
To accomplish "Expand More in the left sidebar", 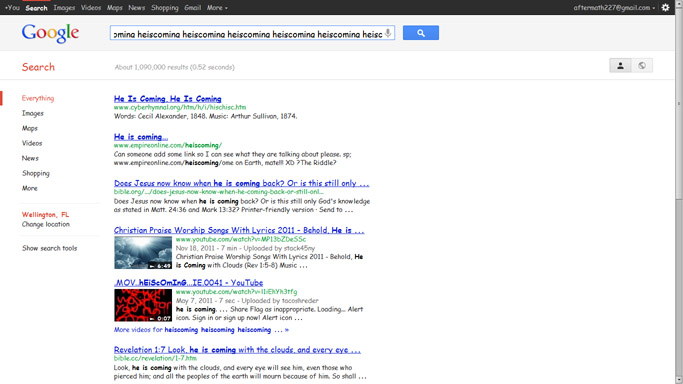I will [30, 188].
